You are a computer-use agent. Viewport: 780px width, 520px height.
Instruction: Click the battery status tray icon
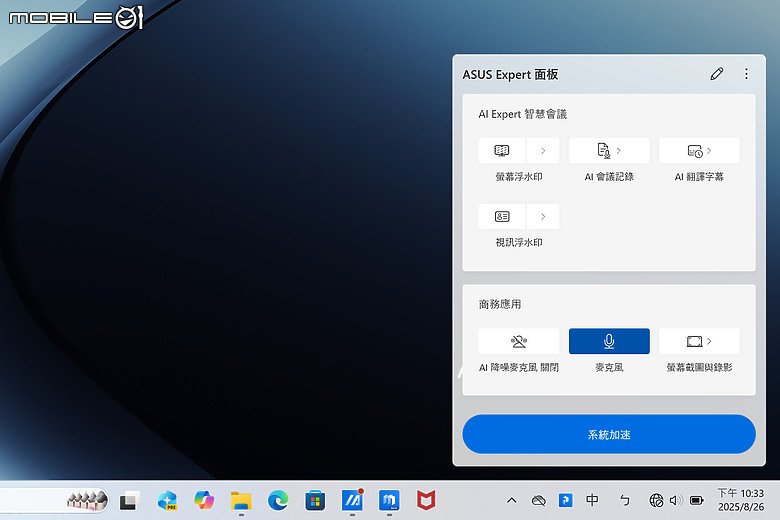pos(696,500)
